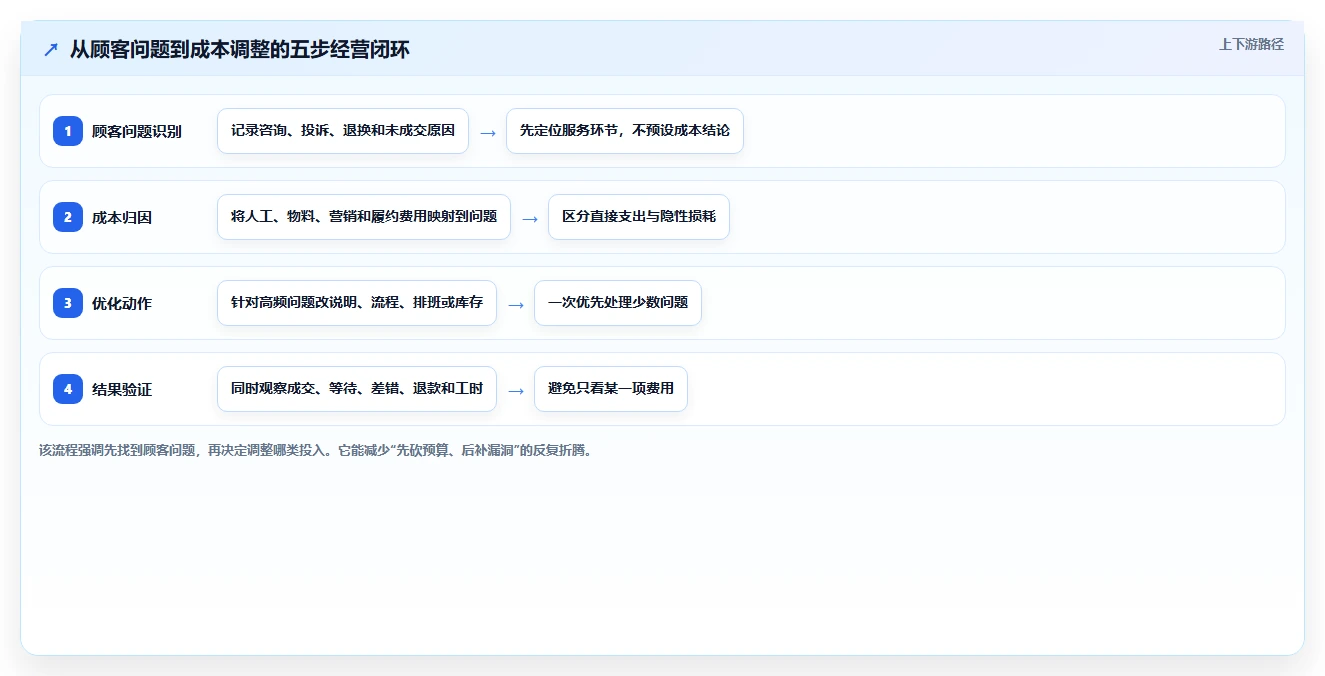
Task: Select step number badge 4
Action: click(x=68, y=389)
